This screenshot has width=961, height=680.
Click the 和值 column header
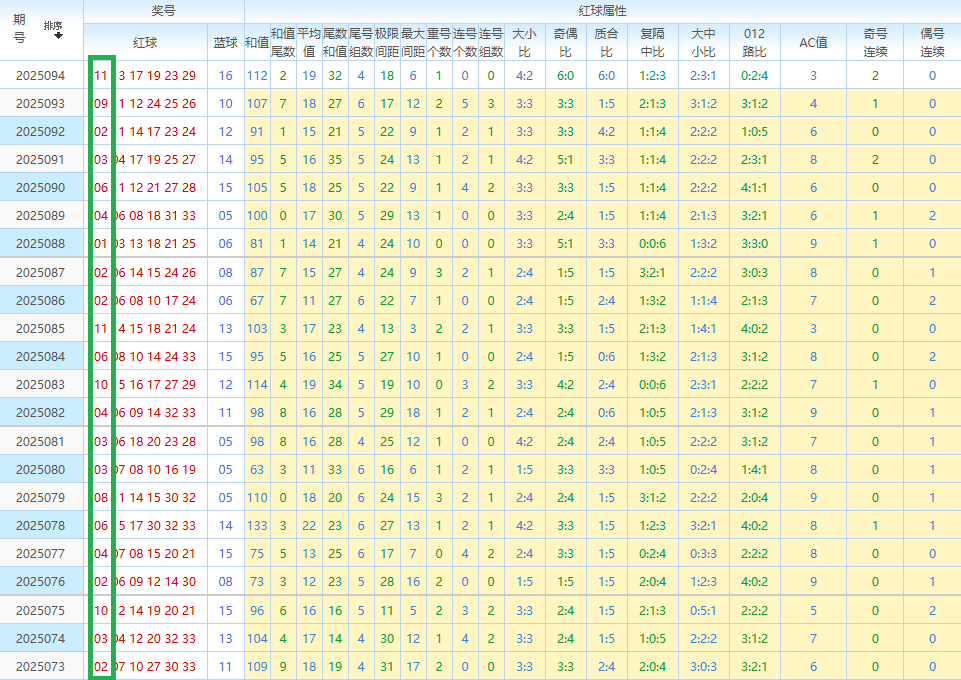pyautogui.click(x=256, y=43)
